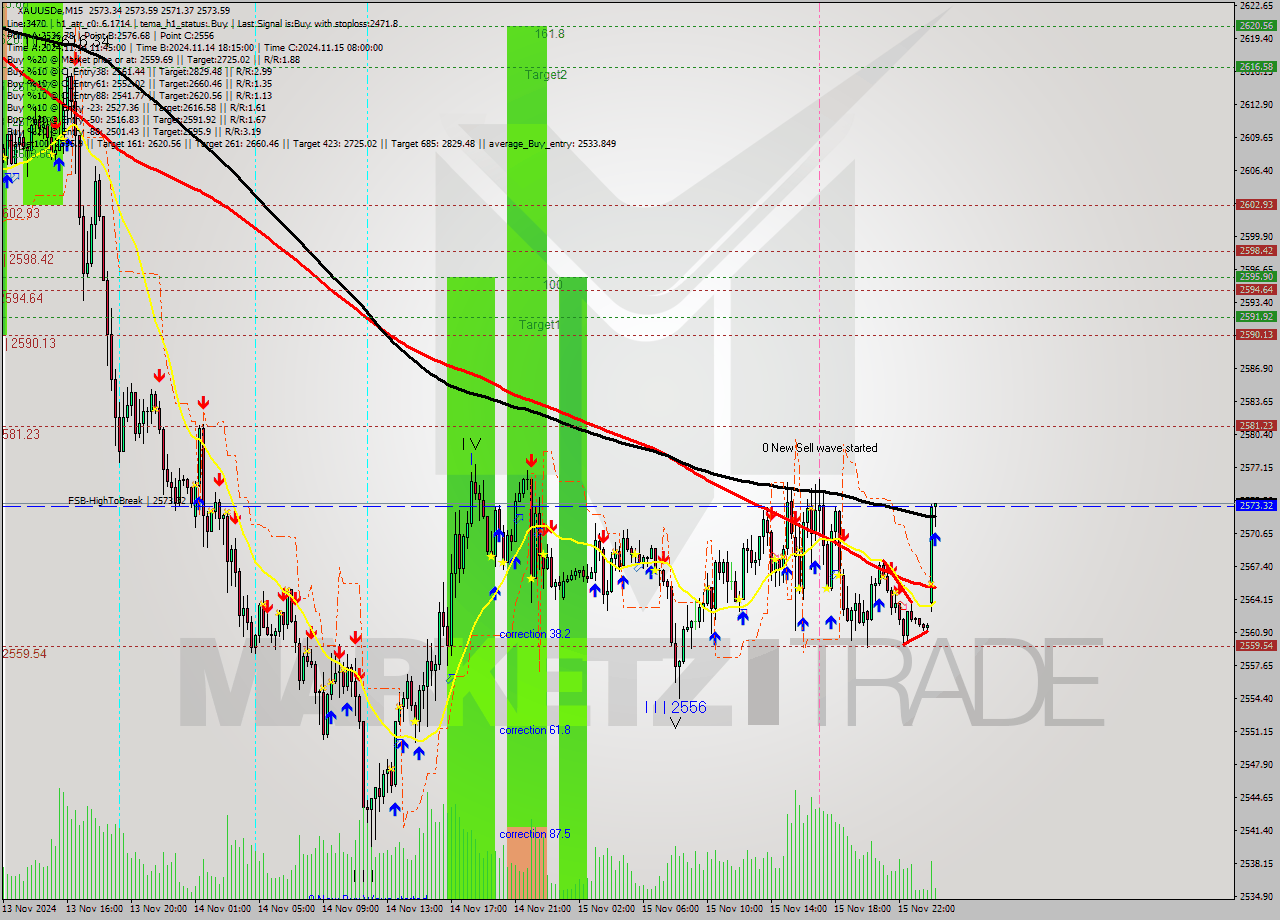Screen dimensions: 1280x920
Task: Click the 2559.54 red price tag on axis
Action: (x=1256, y=645)
